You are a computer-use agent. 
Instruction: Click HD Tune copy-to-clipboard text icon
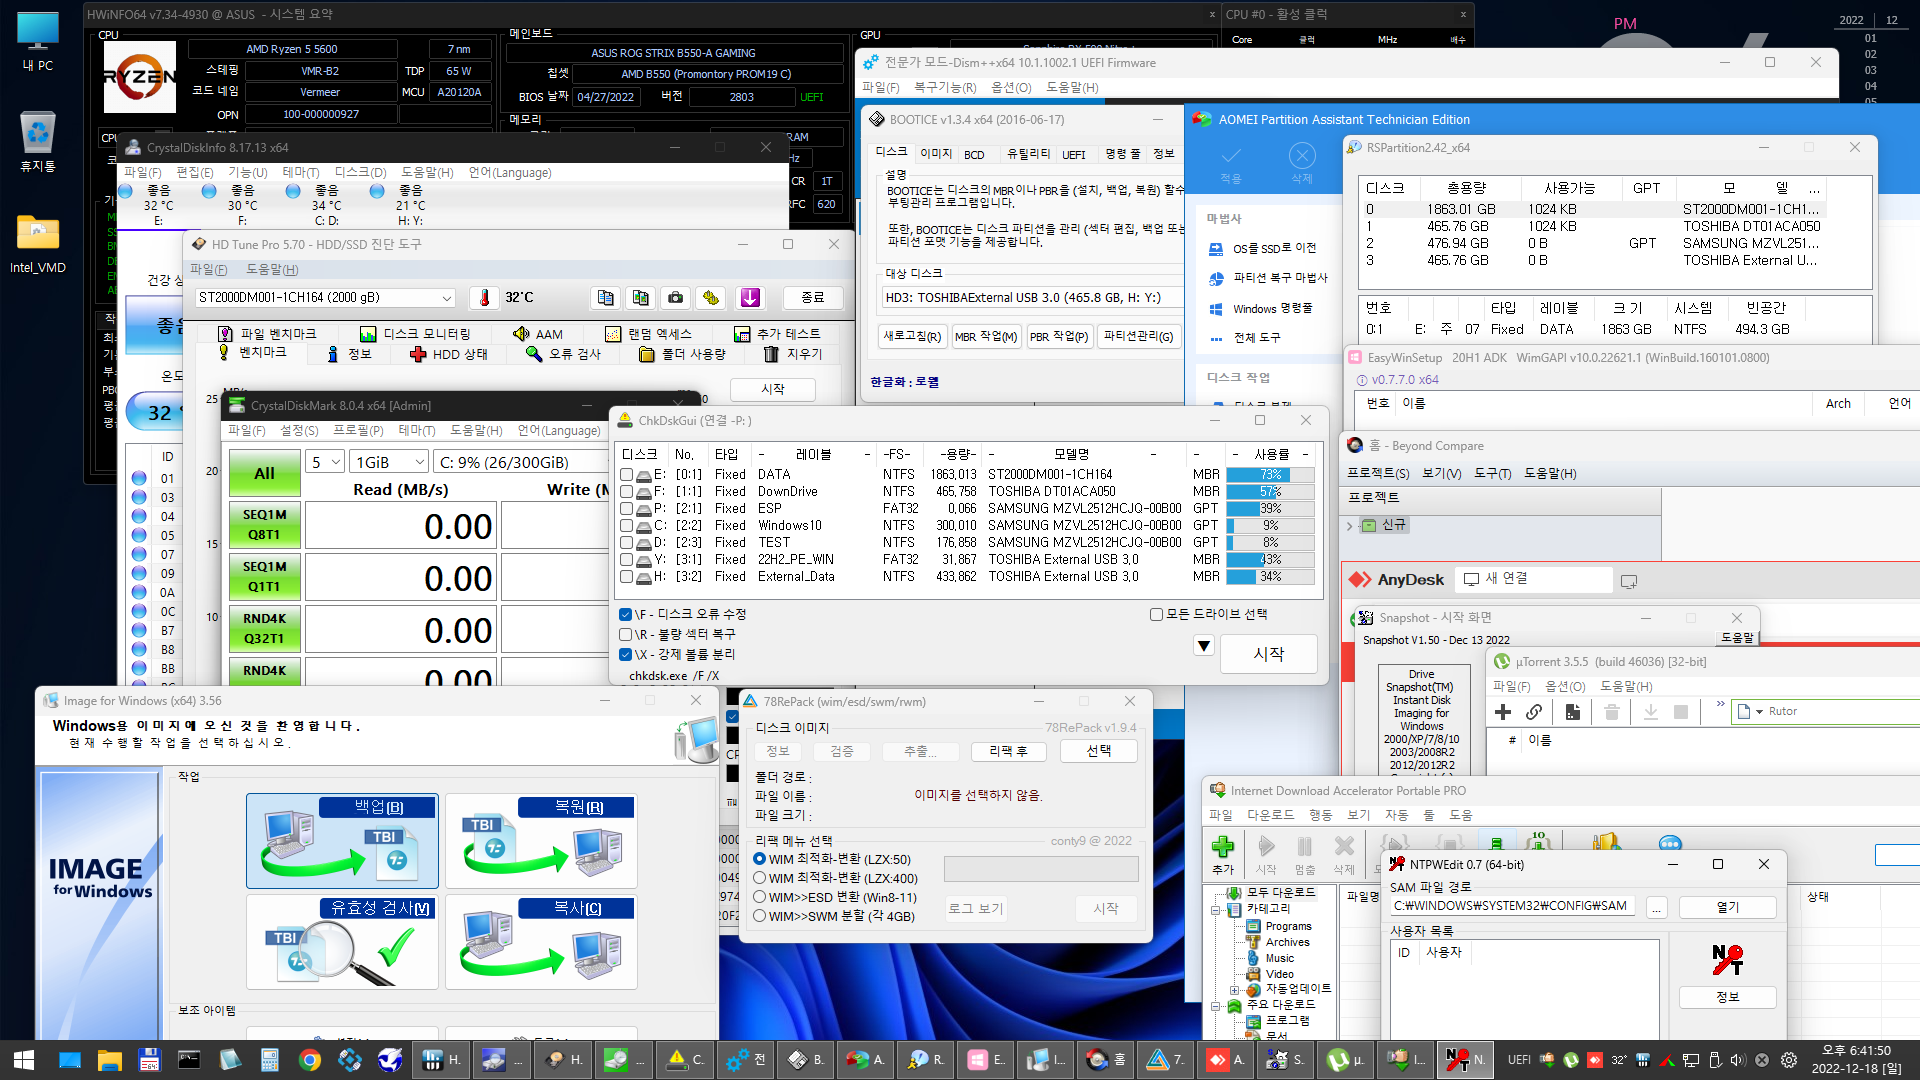[605, 298]
